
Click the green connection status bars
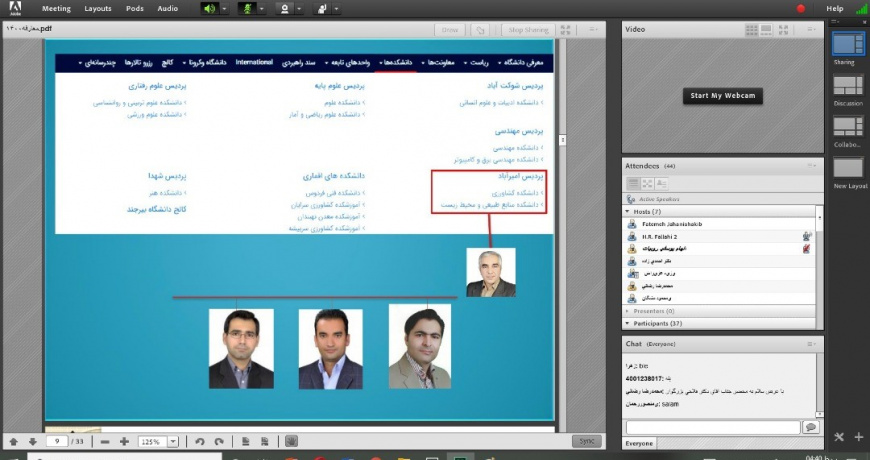[861, 8]
